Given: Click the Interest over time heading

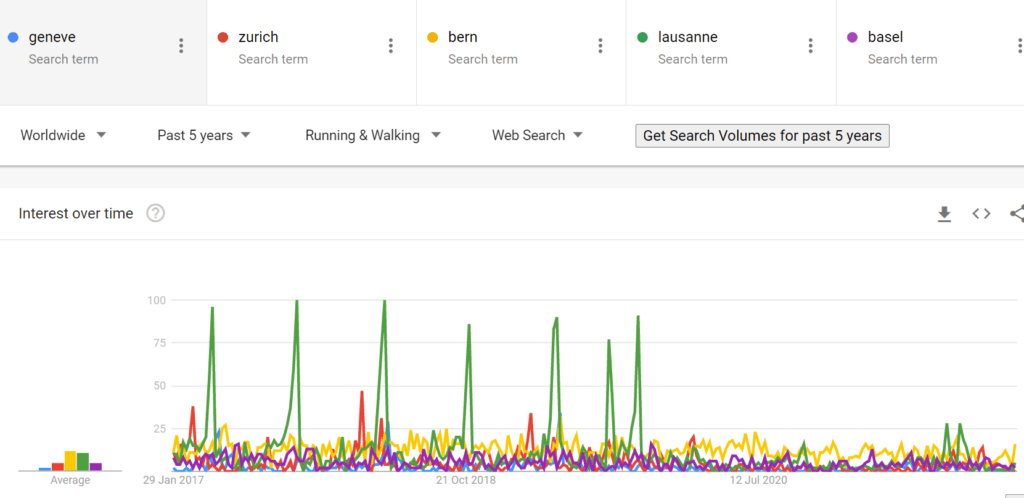Looking at the screenshot, I should 76,213.
